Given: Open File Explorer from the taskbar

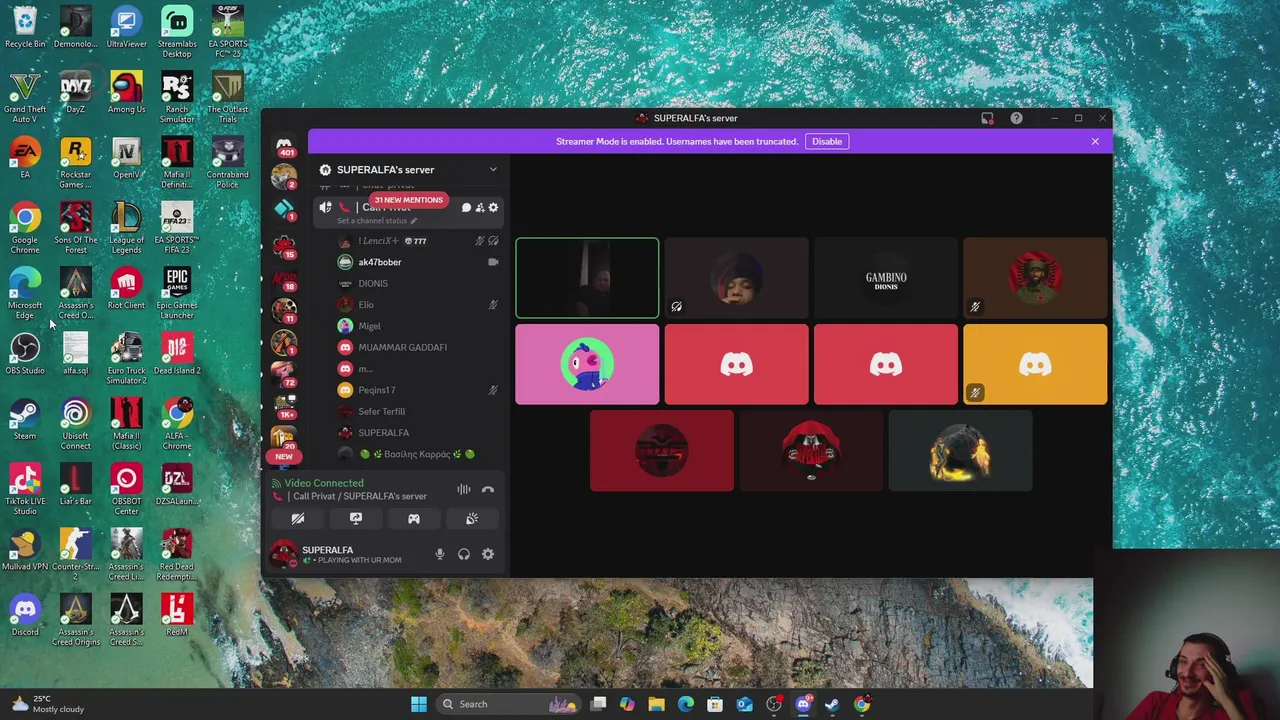Looking at the screenshot, I should [656, 704].
